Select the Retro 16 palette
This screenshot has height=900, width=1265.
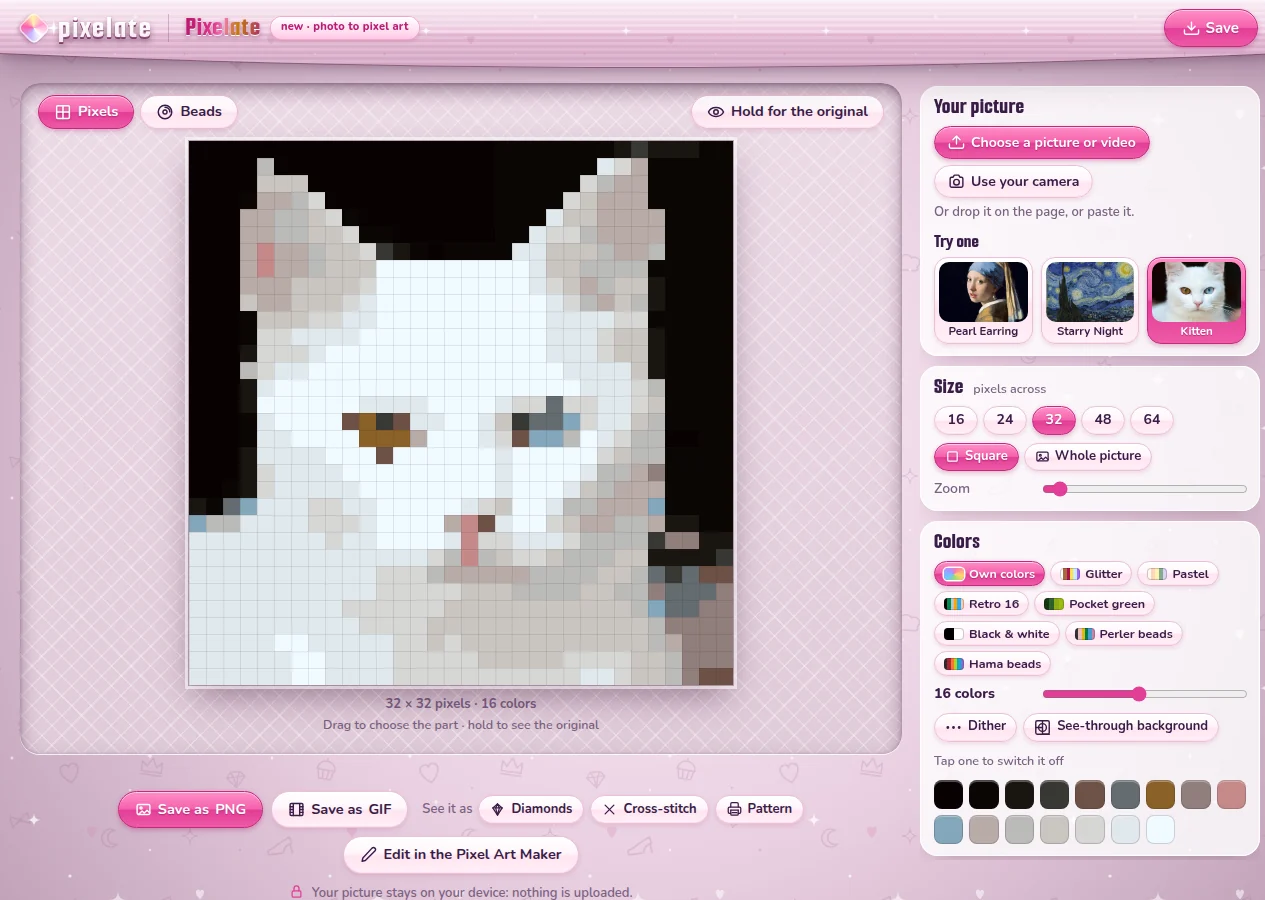(982, 604)
